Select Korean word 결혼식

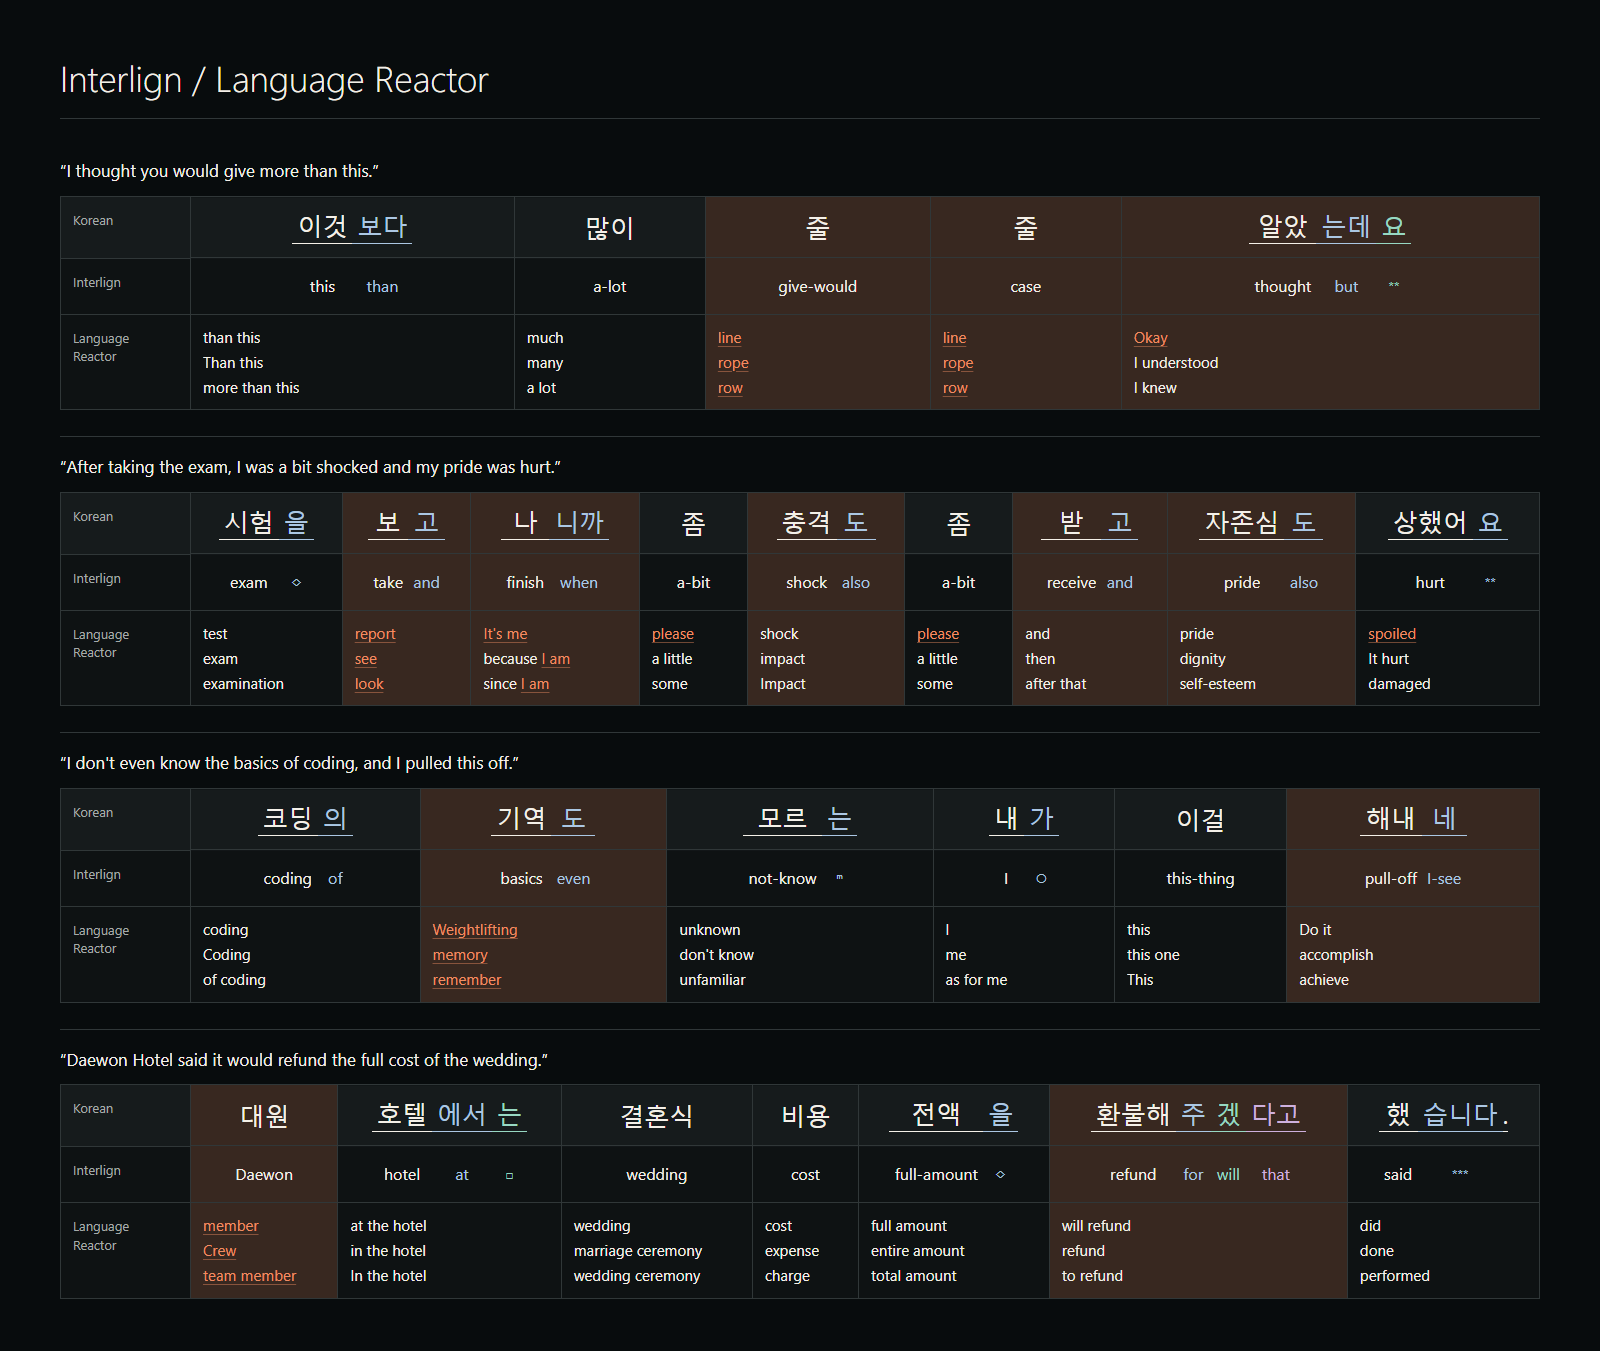[656, 1116]
